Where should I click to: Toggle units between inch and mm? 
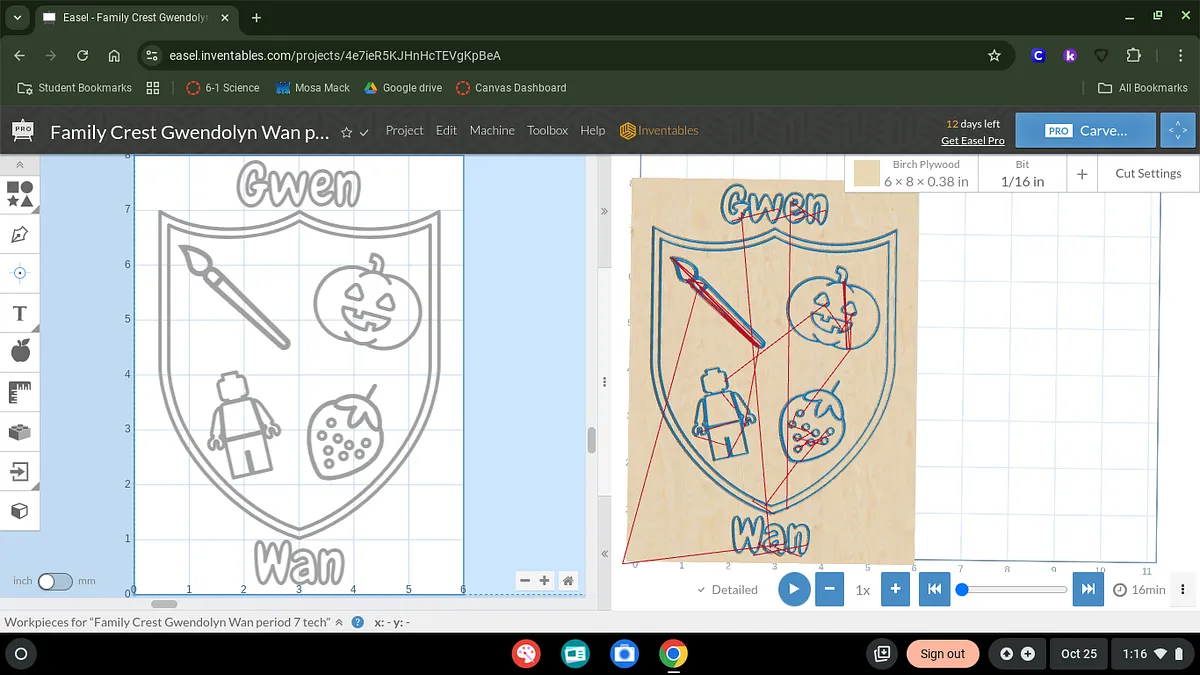click(x=55, y=581)
